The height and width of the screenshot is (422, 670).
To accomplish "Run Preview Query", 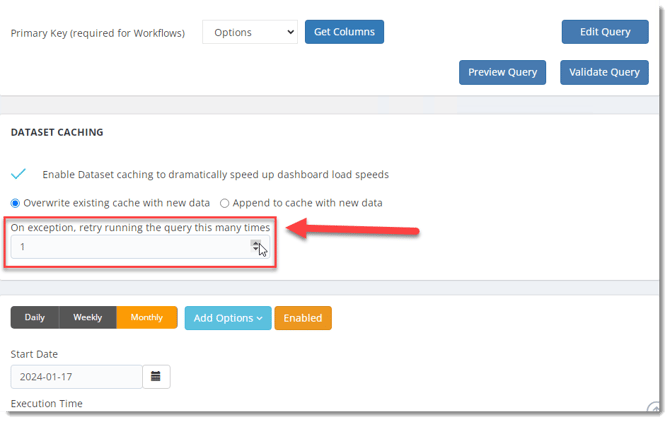I will point(503,72).
